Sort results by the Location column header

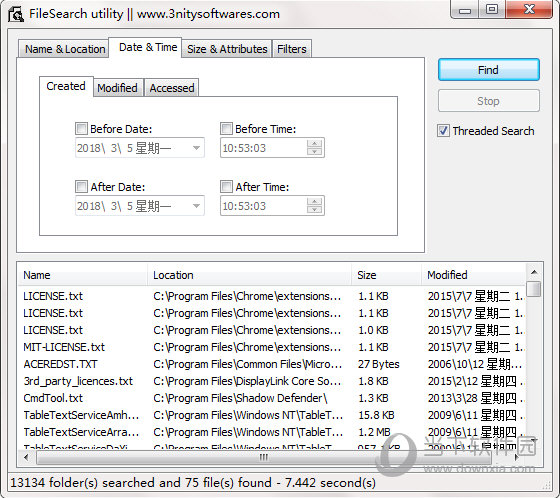[x=249, y=275]
